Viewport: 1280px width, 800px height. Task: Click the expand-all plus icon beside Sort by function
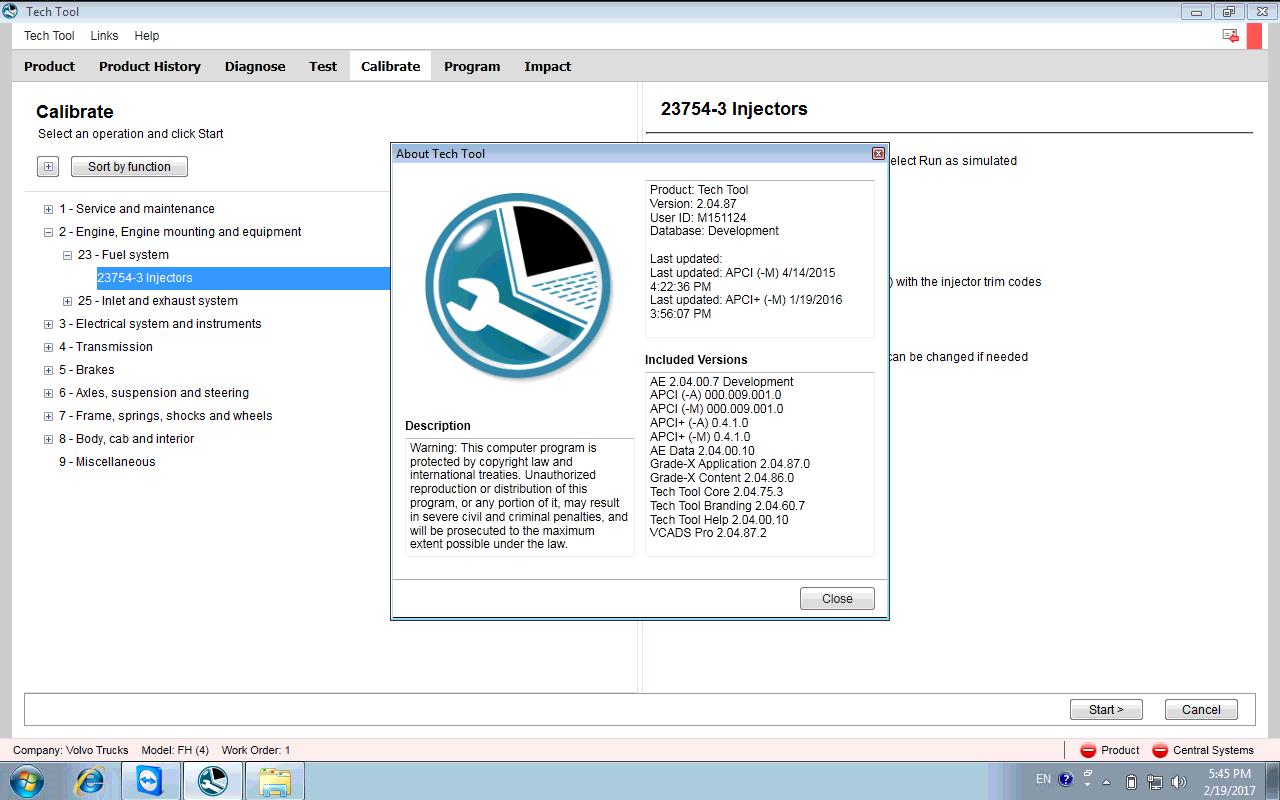[48, 167]
